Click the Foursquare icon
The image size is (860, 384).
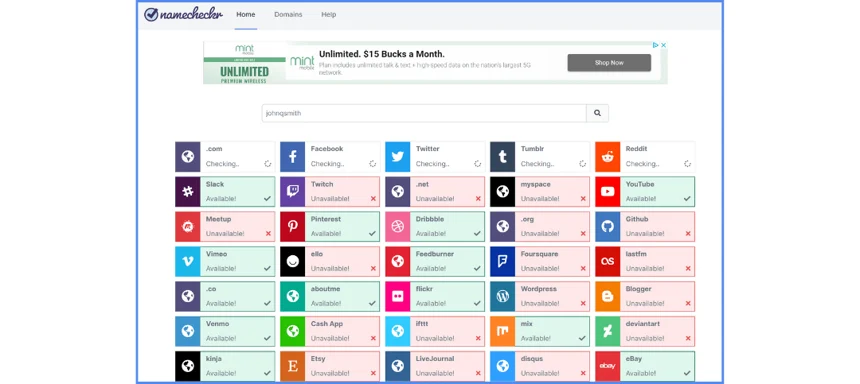coord(502,262)
